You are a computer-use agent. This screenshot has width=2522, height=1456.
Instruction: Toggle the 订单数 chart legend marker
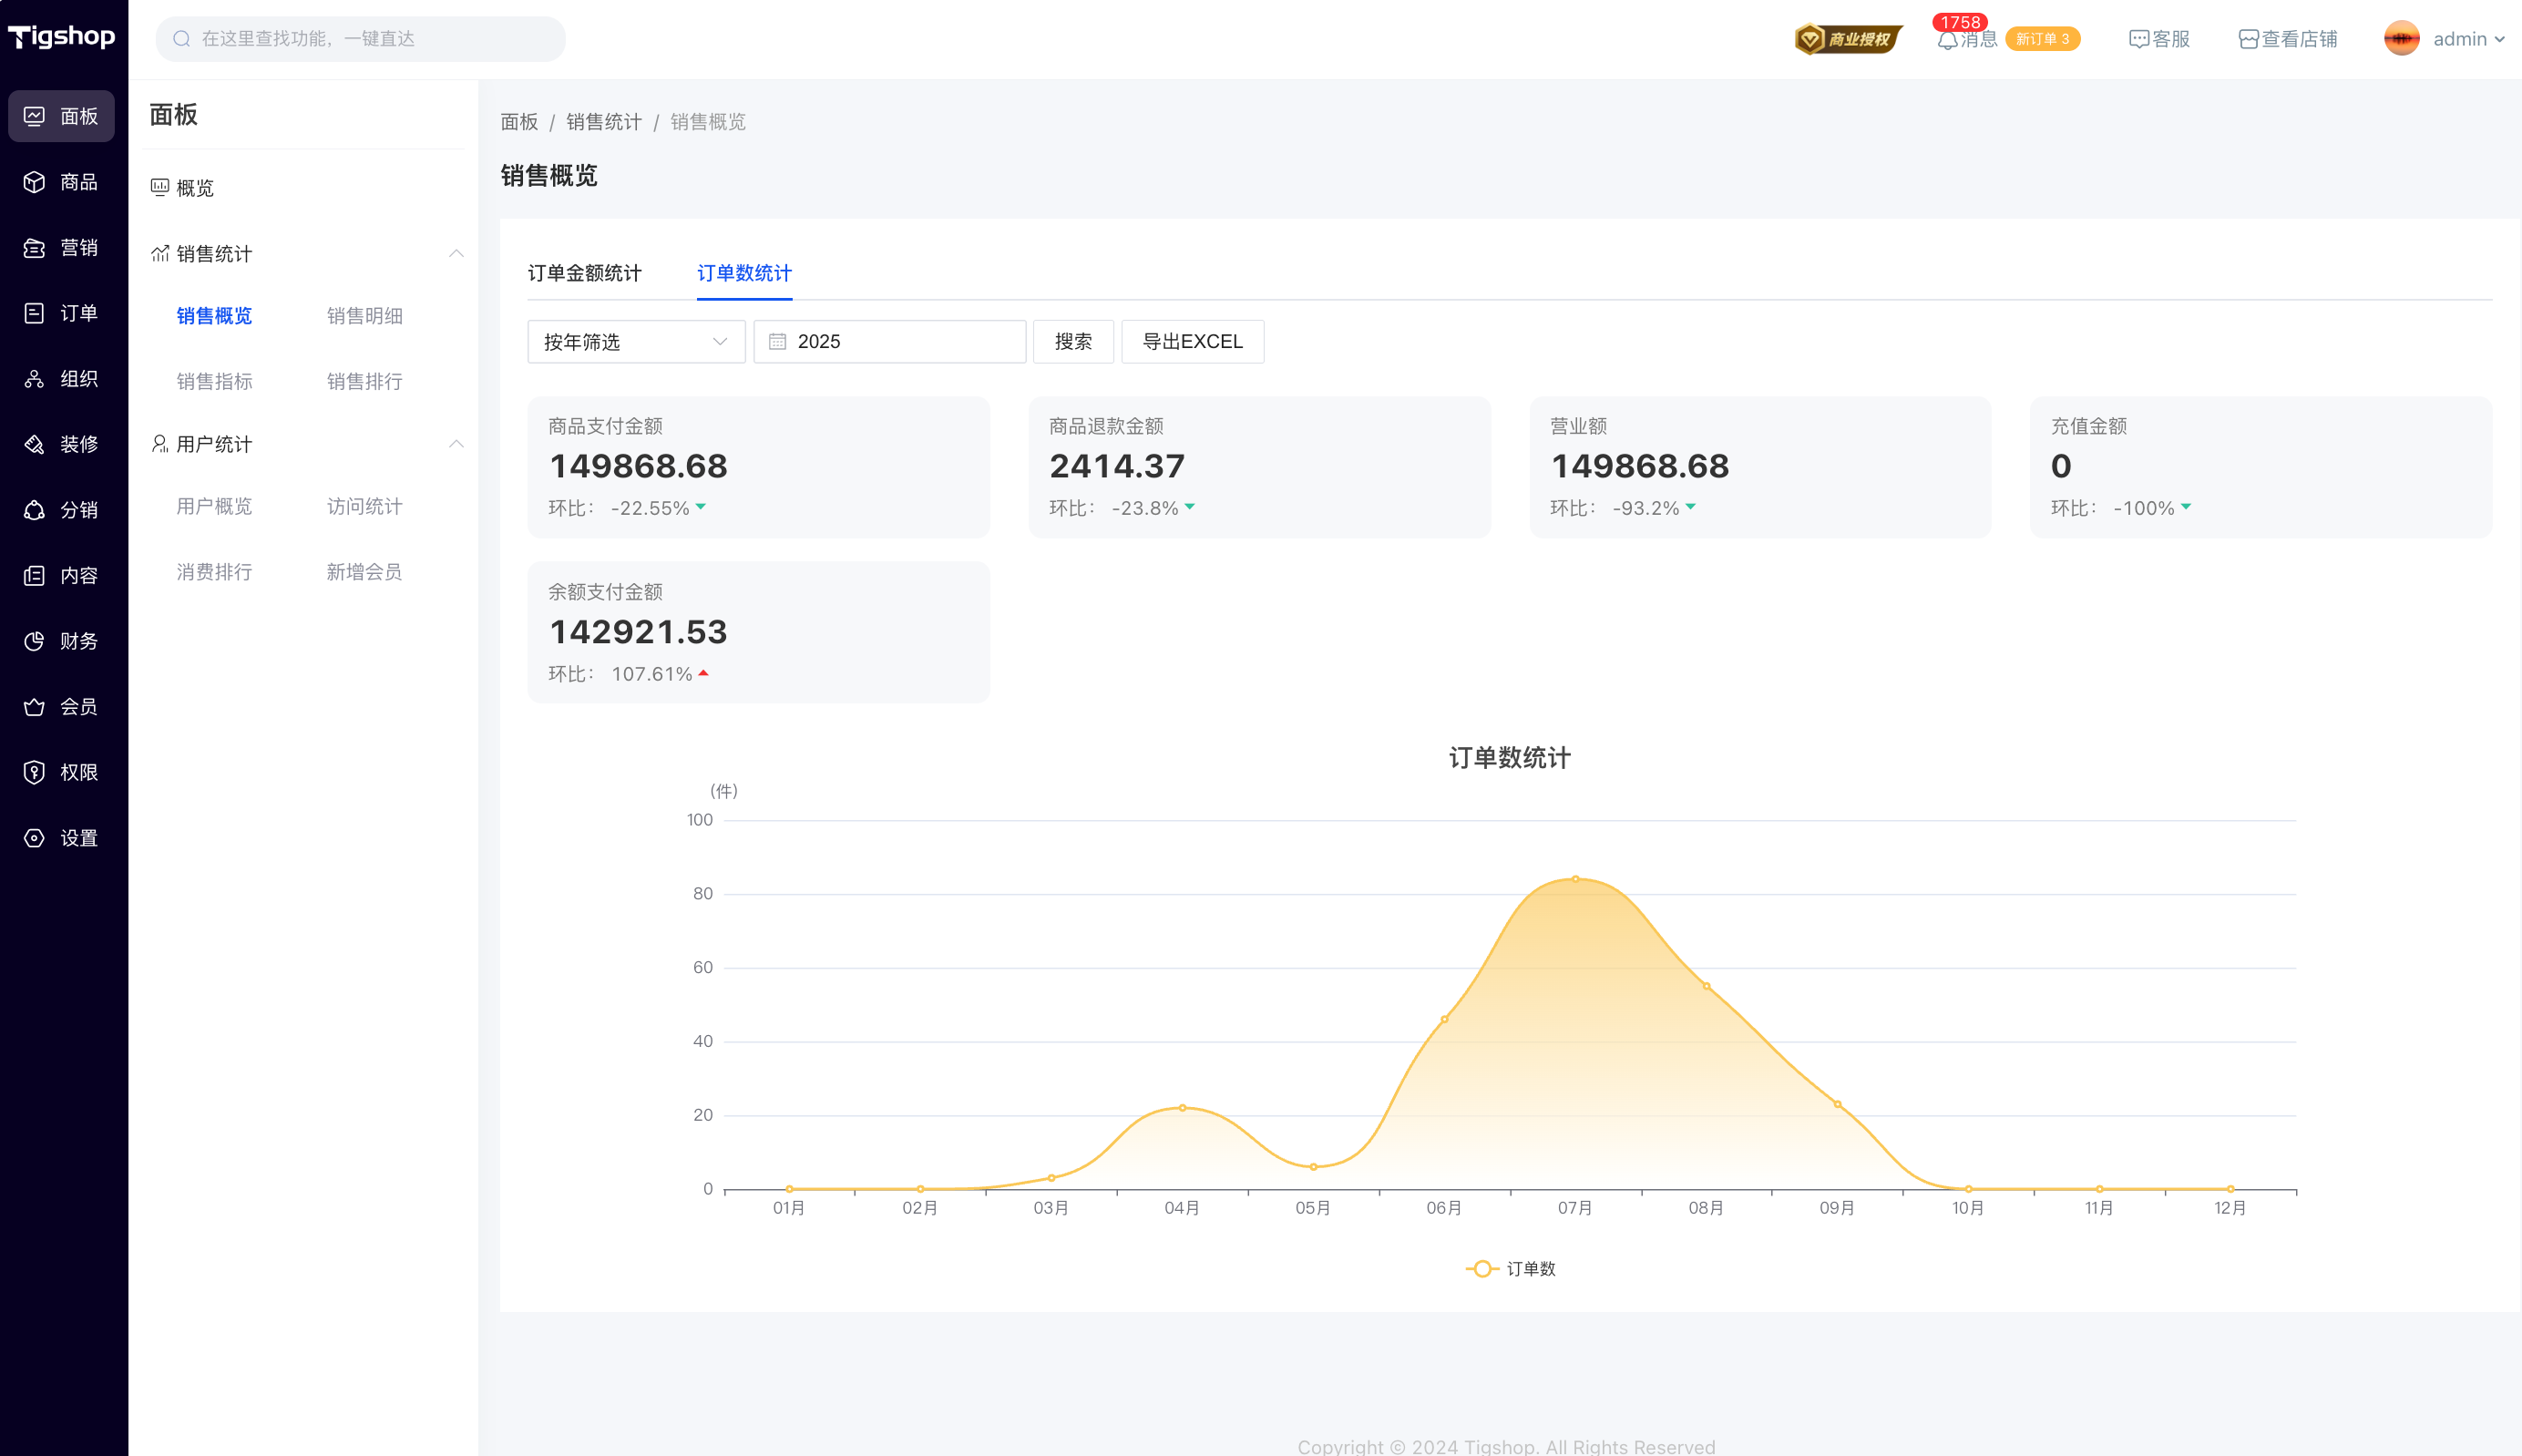1482,1268
